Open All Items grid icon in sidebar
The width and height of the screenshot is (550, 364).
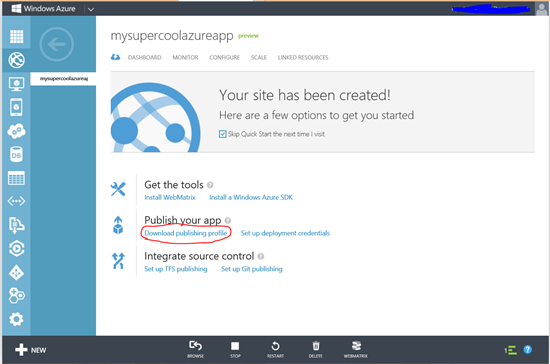pos(16,36)
